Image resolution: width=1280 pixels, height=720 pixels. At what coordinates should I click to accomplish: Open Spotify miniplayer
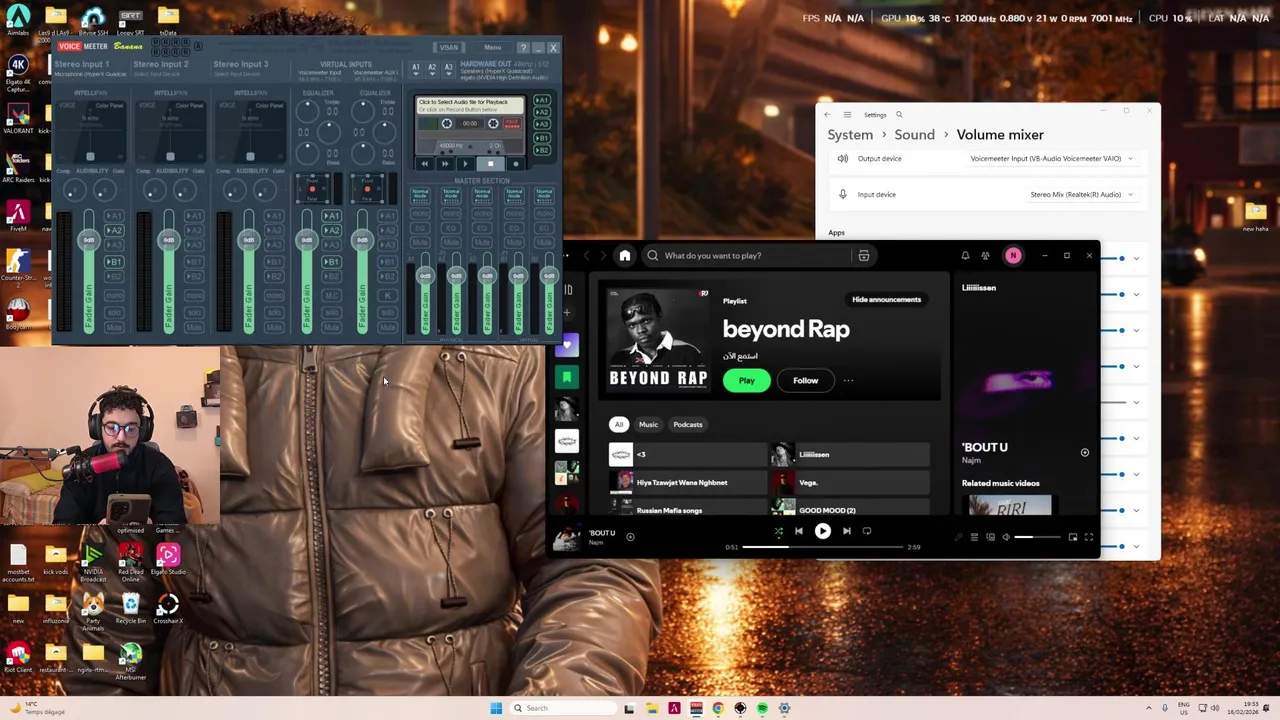(1073, 537)
